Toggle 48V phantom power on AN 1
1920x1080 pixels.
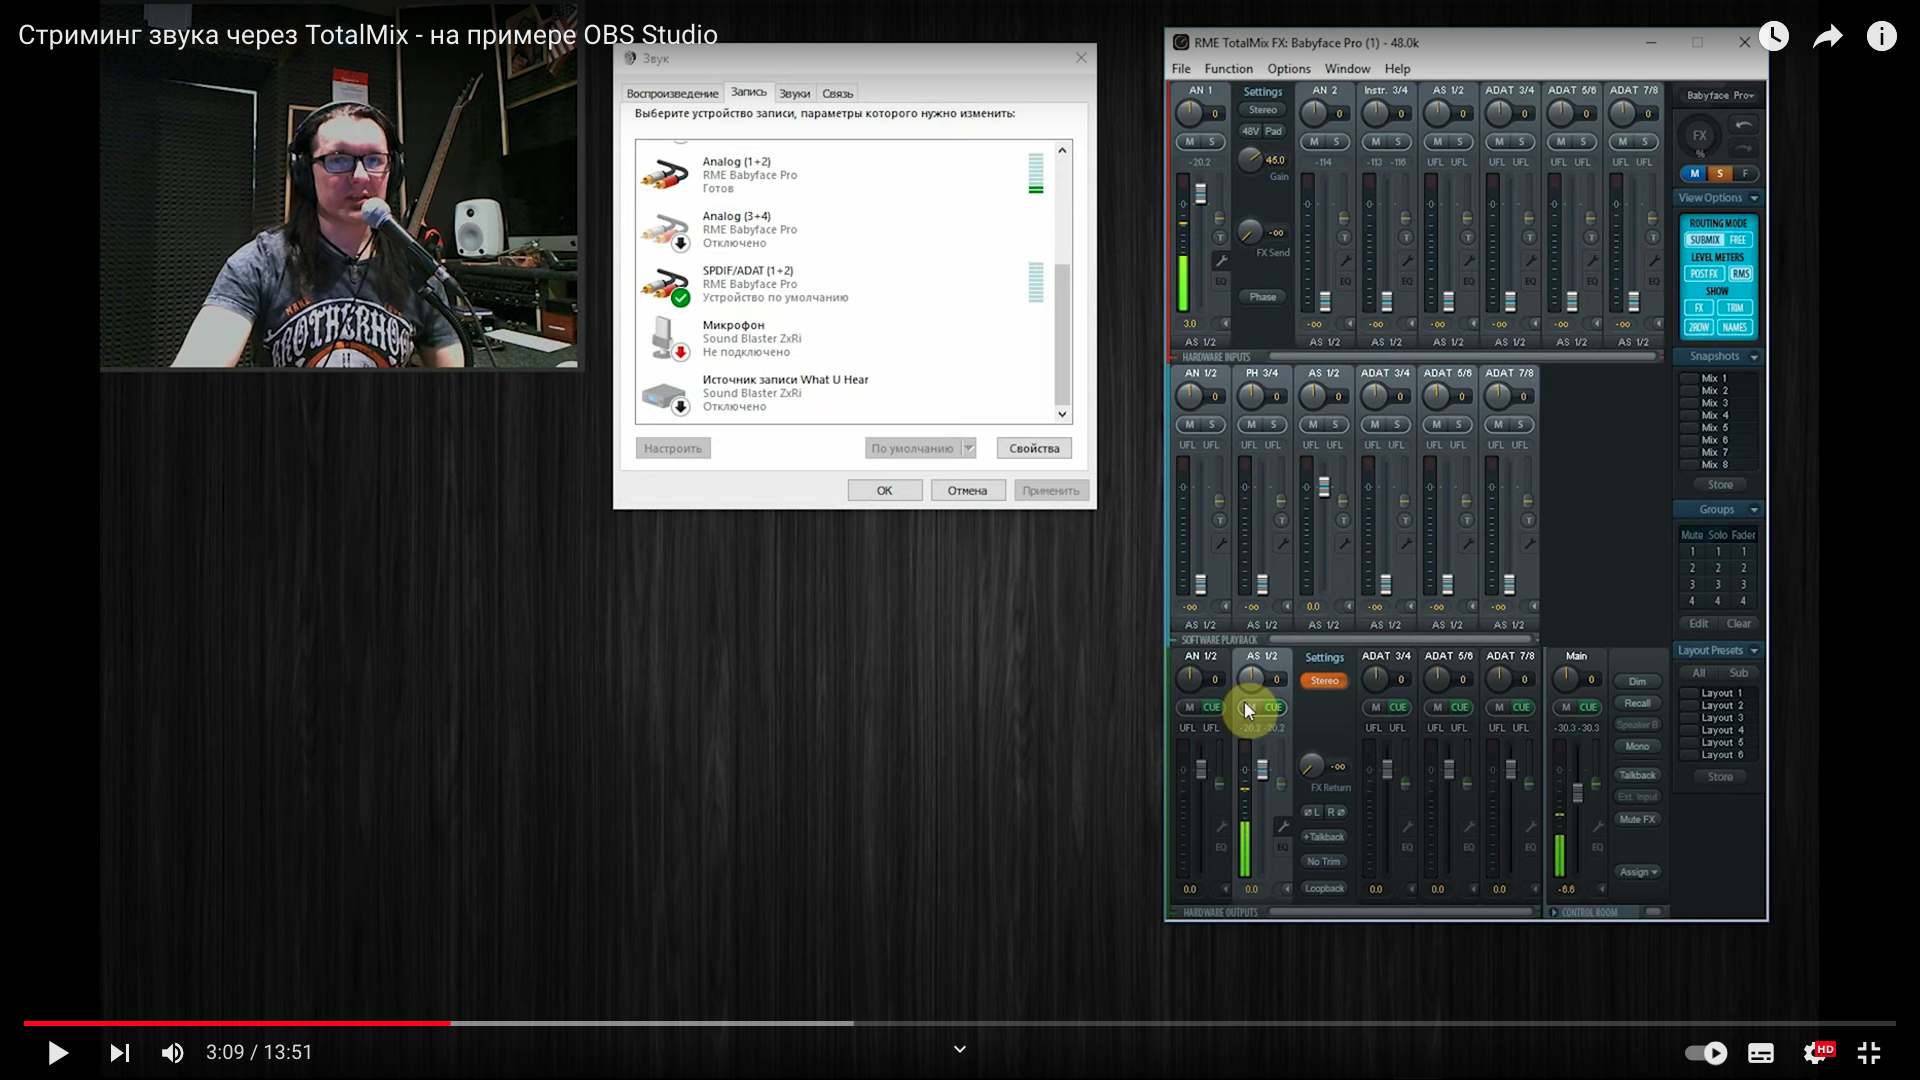coord(1250,131)
